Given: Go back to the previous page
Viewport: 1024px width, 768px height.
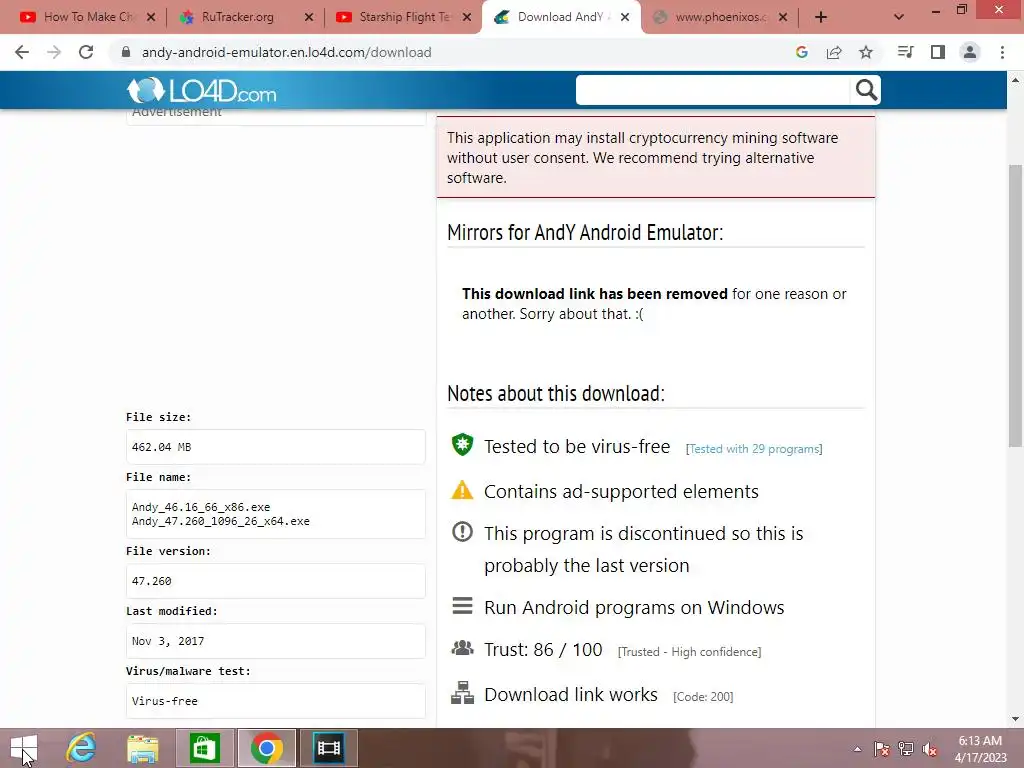Looking at the screenshot, I should coord(22,52).
